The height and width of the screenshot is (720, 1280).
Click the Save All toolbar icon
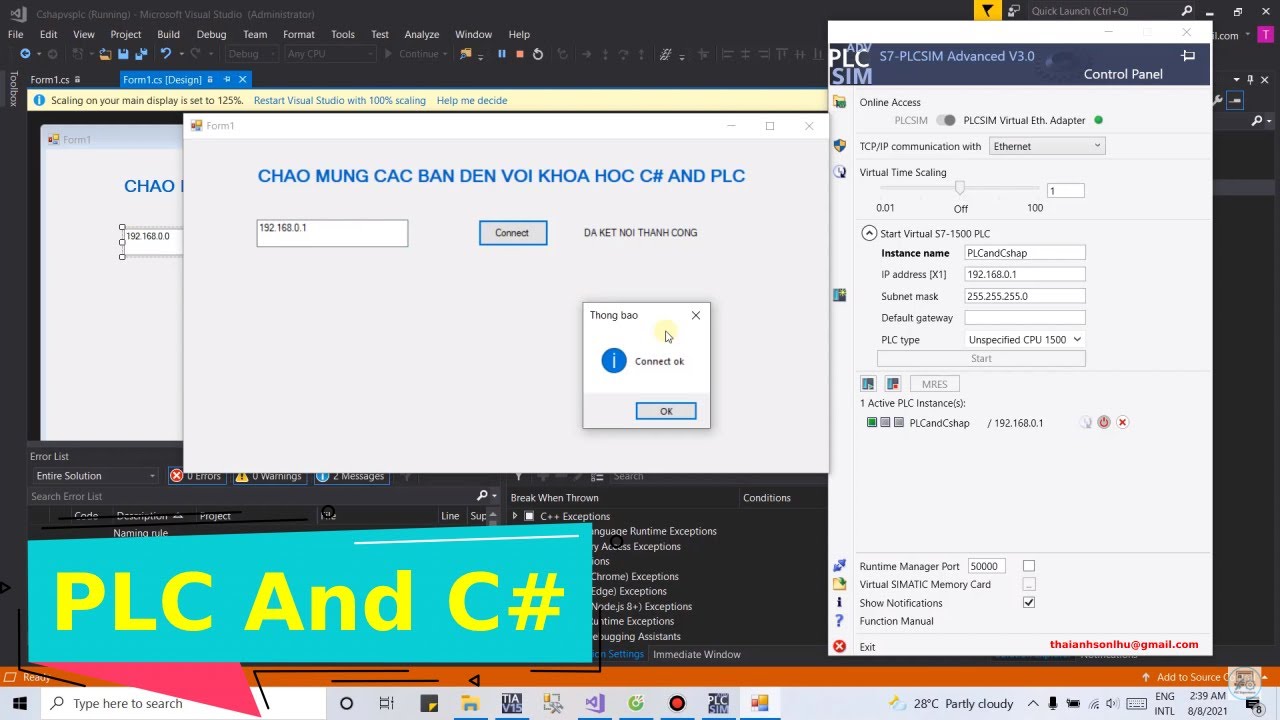139,54
